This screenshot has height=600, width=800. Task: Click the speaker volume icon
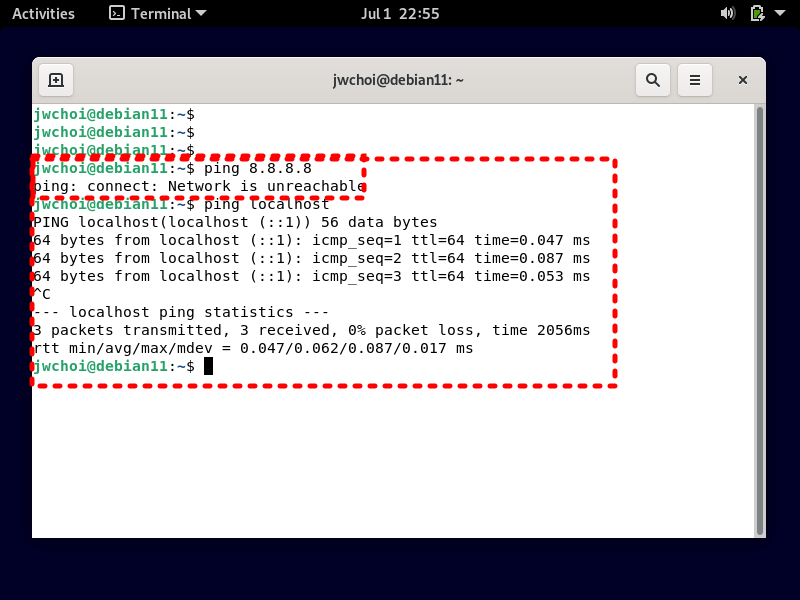click(728, 13)
